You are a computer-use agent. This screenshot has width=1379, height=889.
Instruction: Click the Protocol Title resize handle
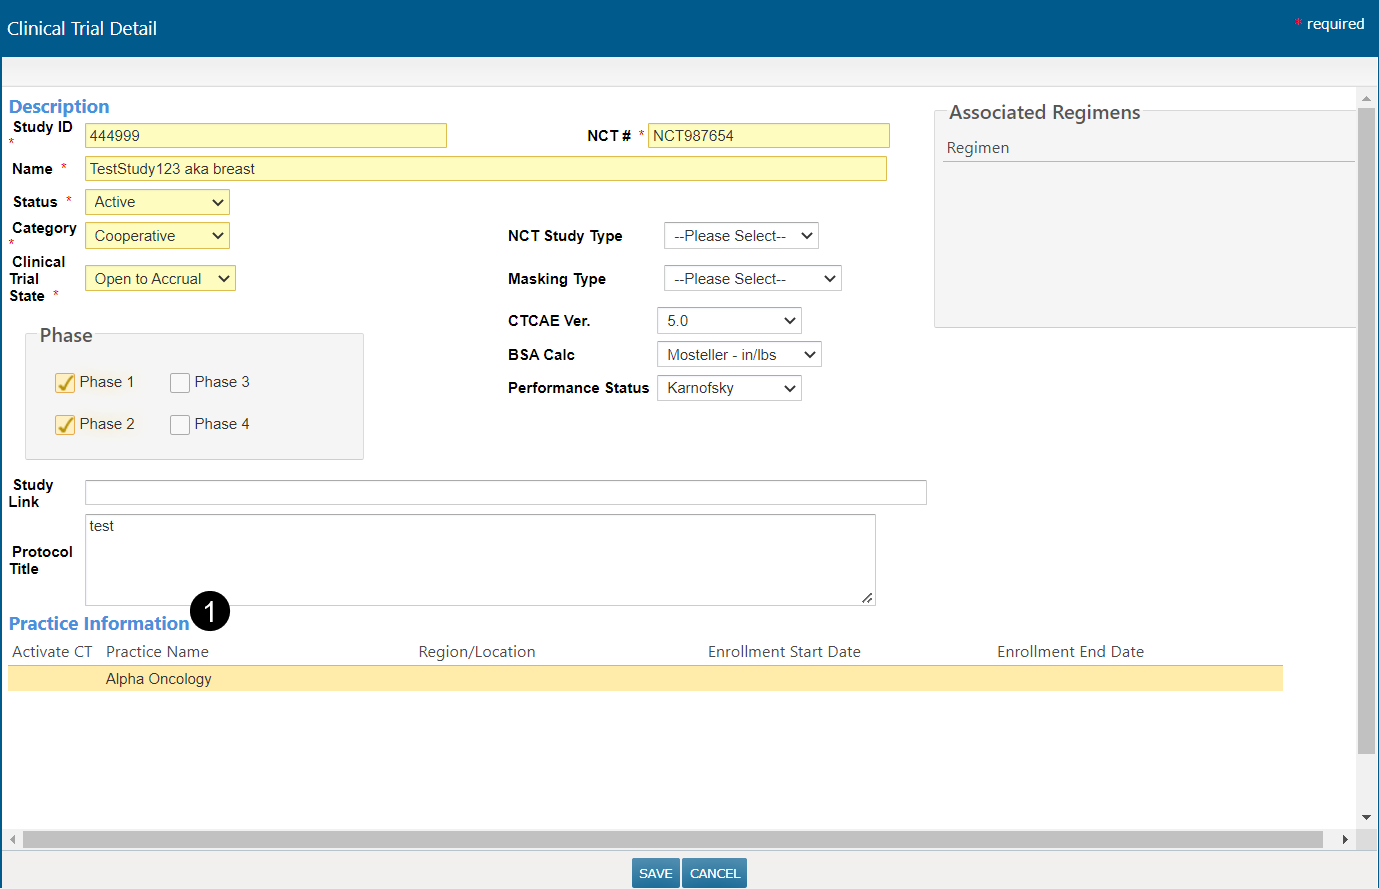click(x=867, y=598)
